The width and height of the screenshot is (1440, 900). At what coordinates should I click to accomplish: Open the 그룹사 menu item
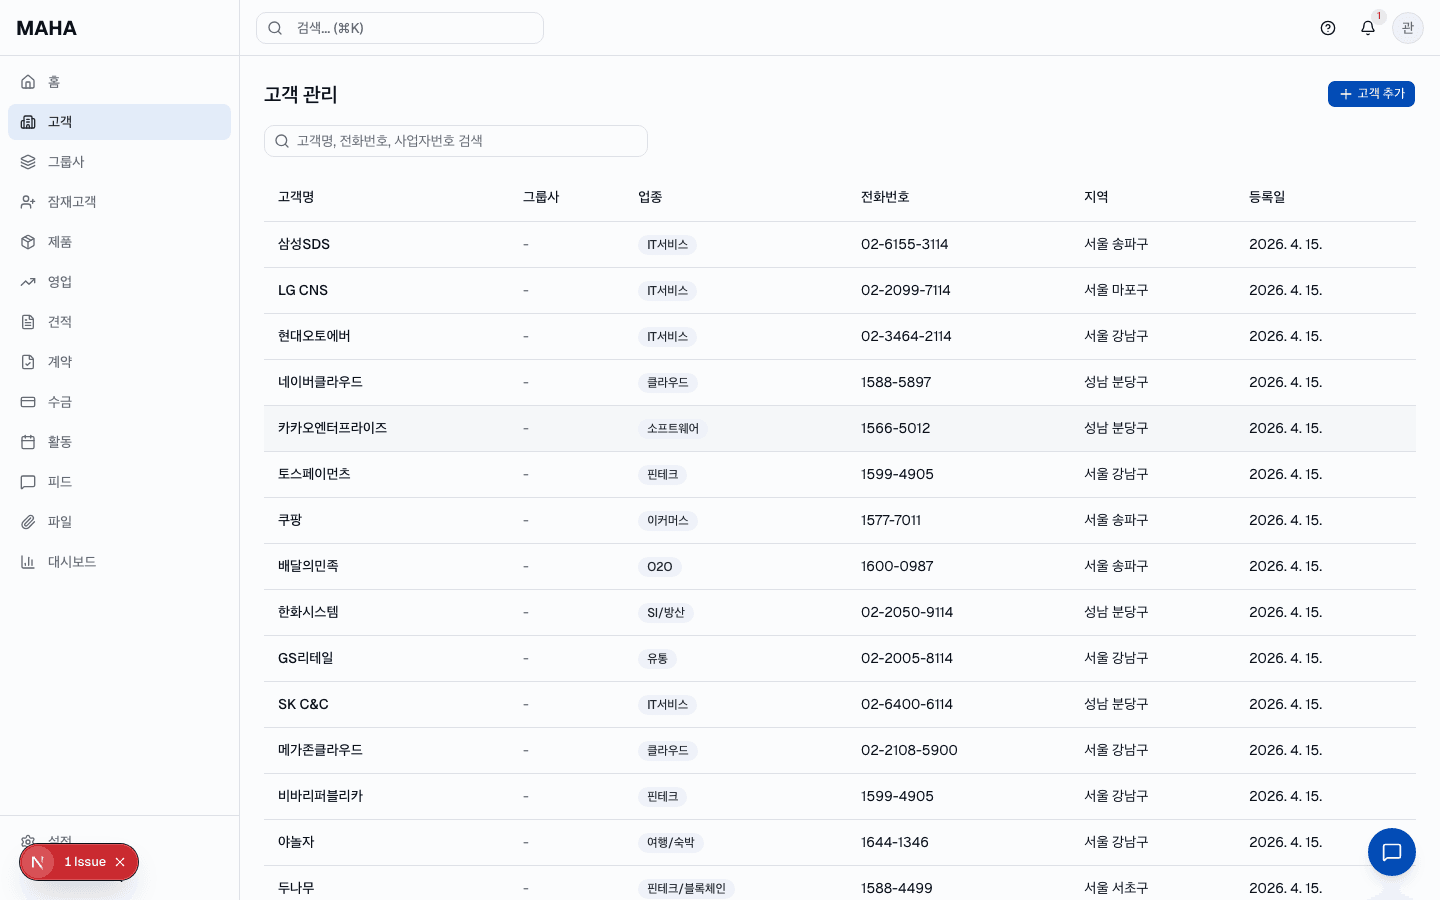click(x=119, y=162)
